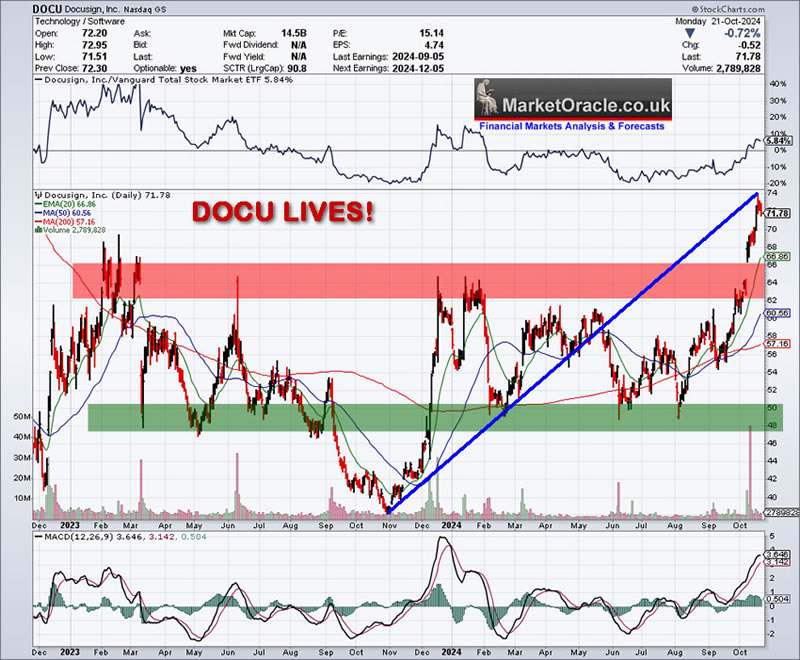Select the Prev Close value 72.30
Image resolution: width=800 pixels, height=660 pixels.
pyautogui.click(x=94, y=68)
